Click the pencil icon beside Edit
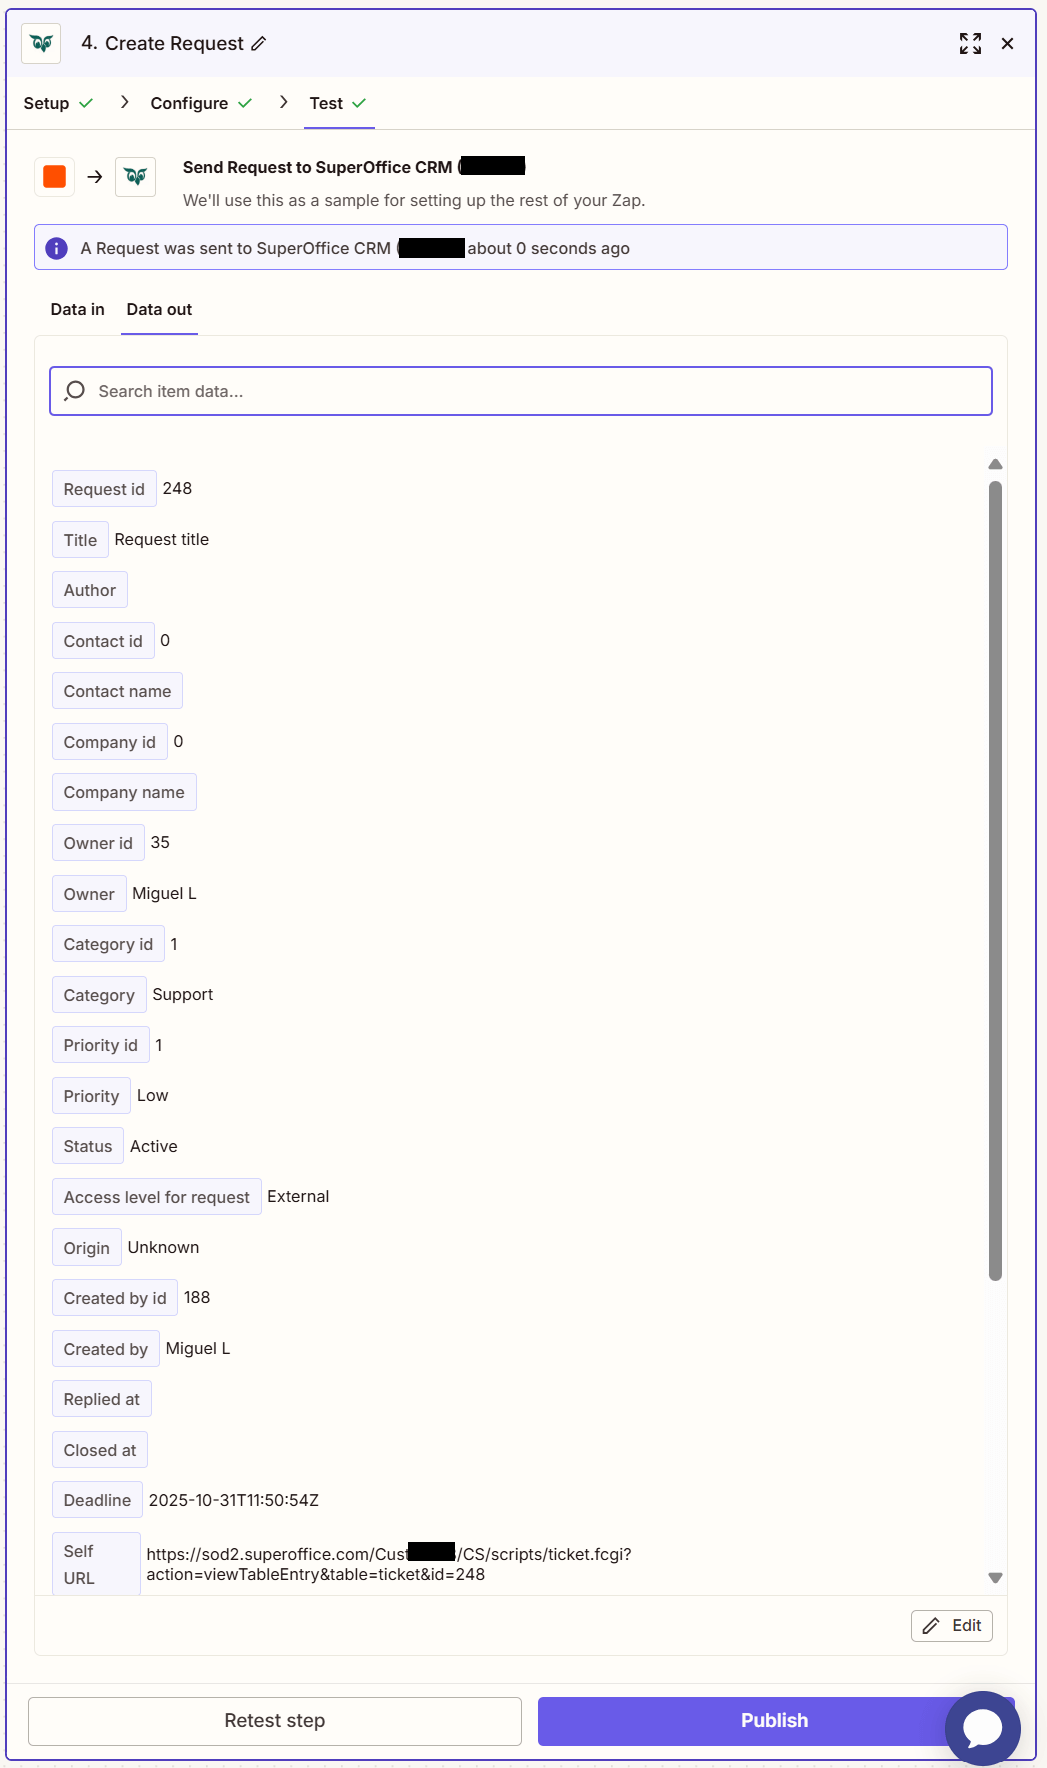The image size is (1047, 1768). [x=932, y=1626]
